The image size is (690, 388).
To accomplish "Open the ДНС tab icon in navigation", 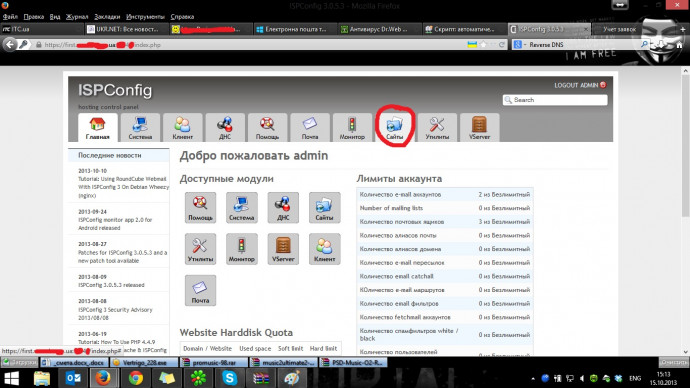I will coord(225,128).
